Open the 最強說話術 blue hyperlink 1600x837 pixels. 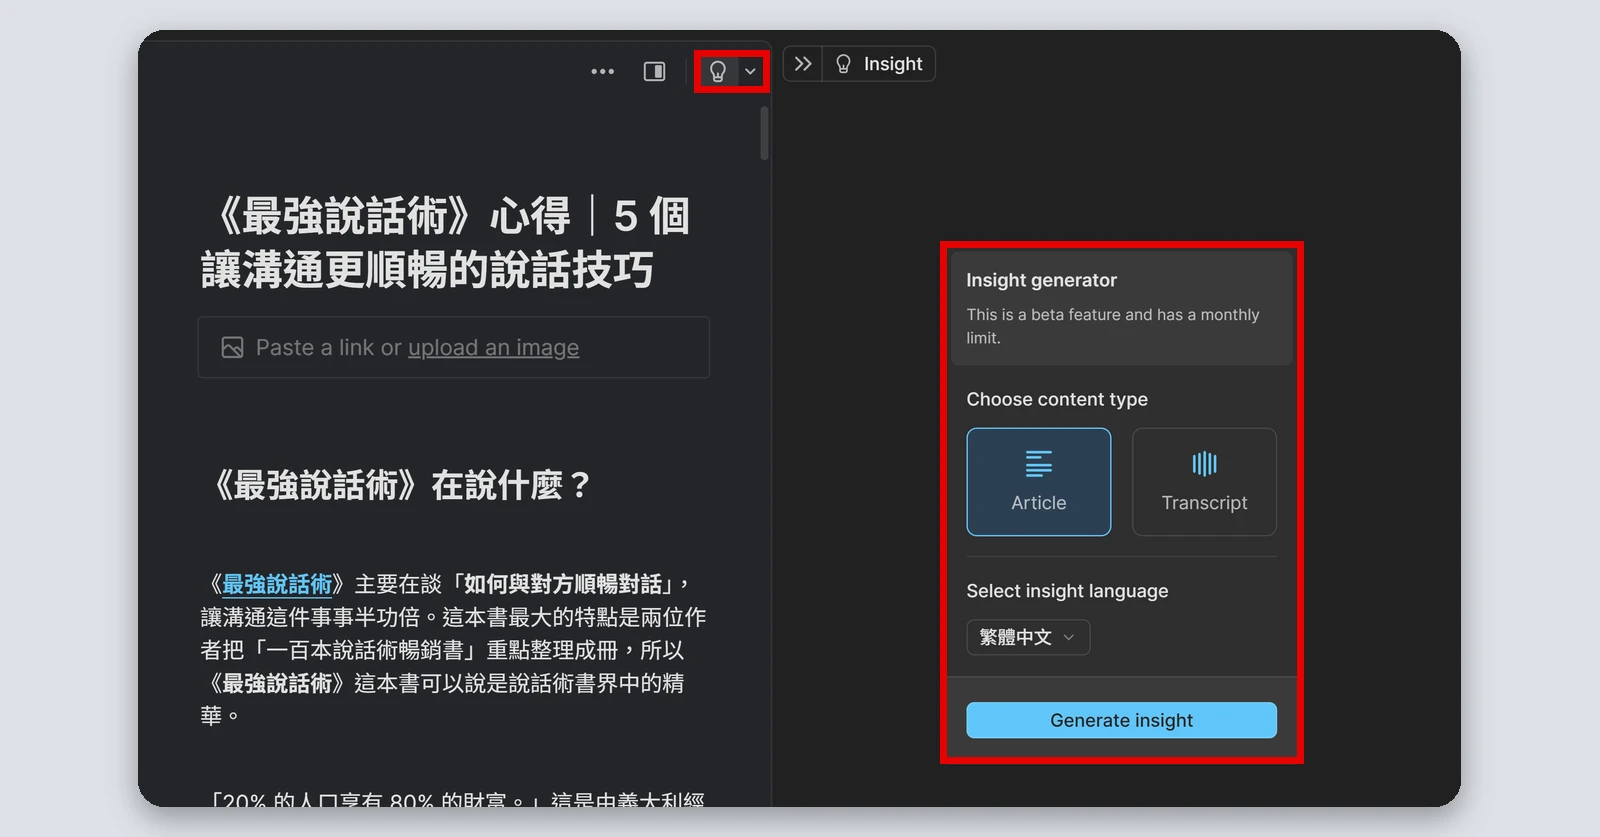coord(277,584)
